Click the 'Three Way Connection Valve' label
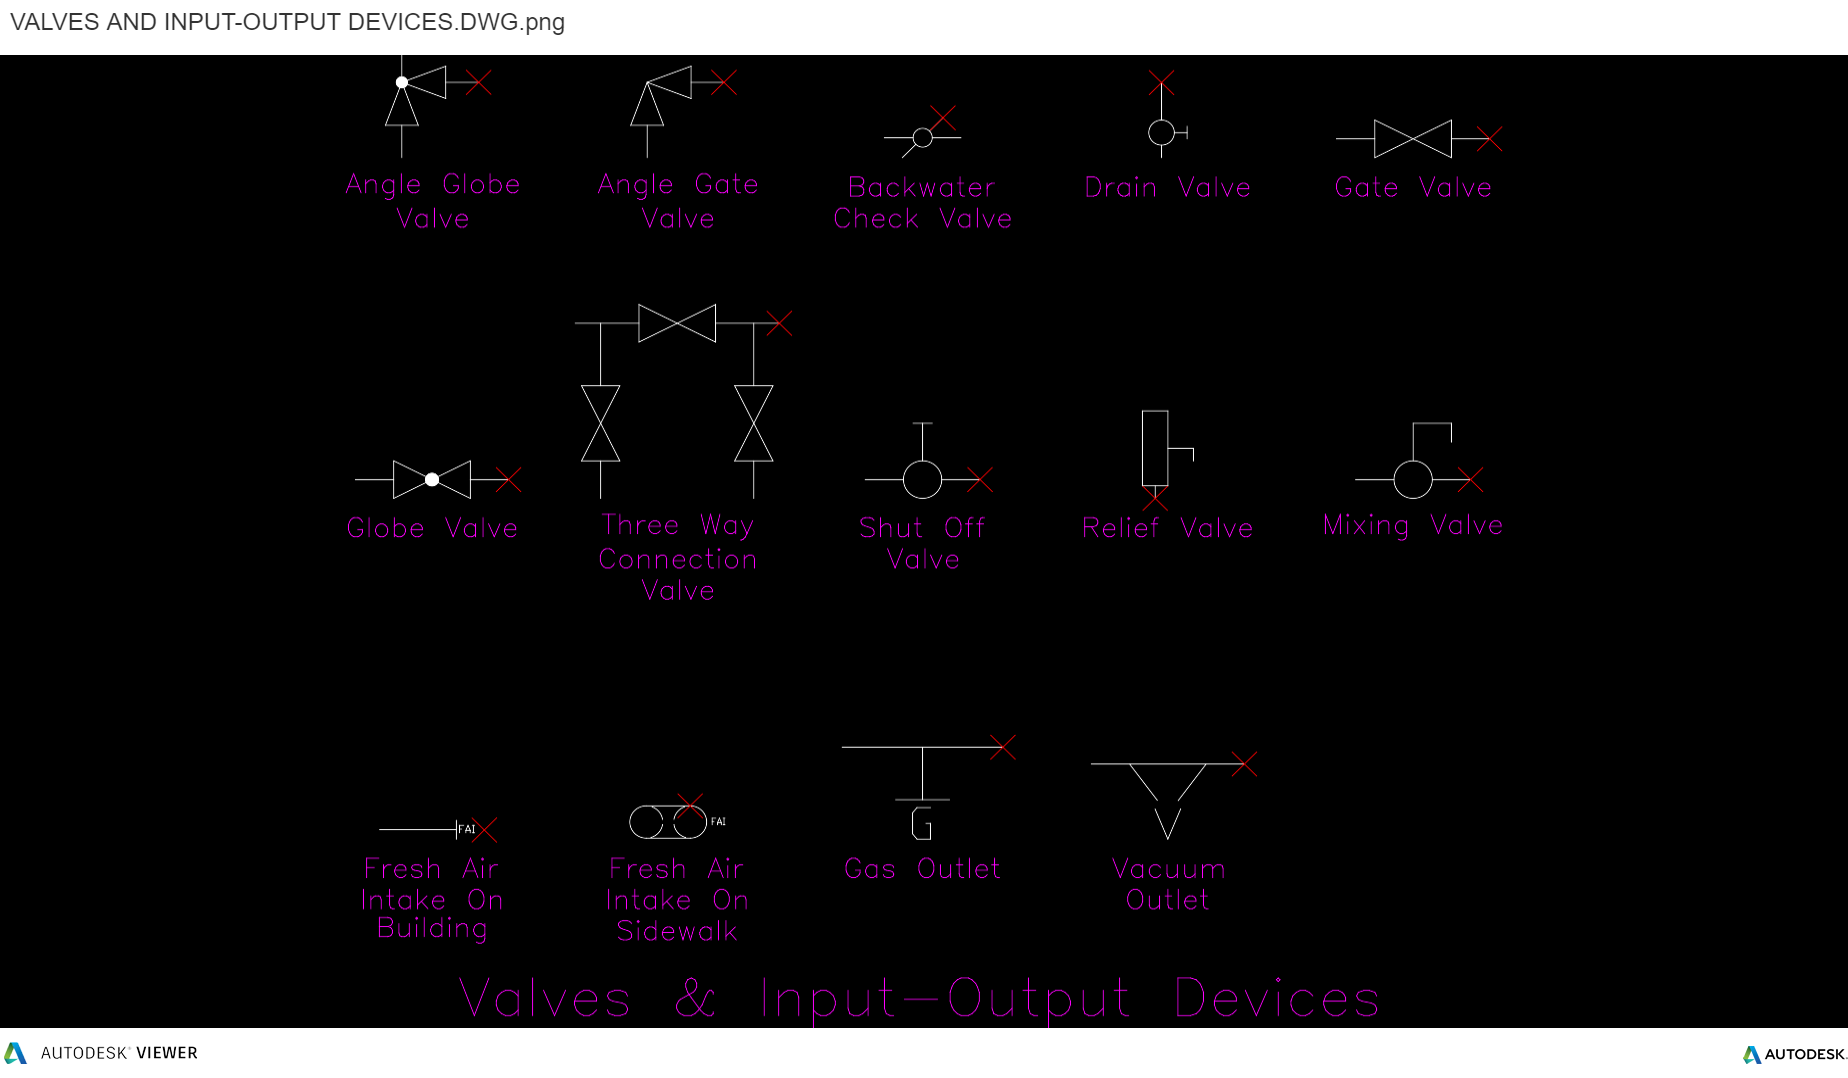Screen dimensions: 1848x1078 point(678,557)
